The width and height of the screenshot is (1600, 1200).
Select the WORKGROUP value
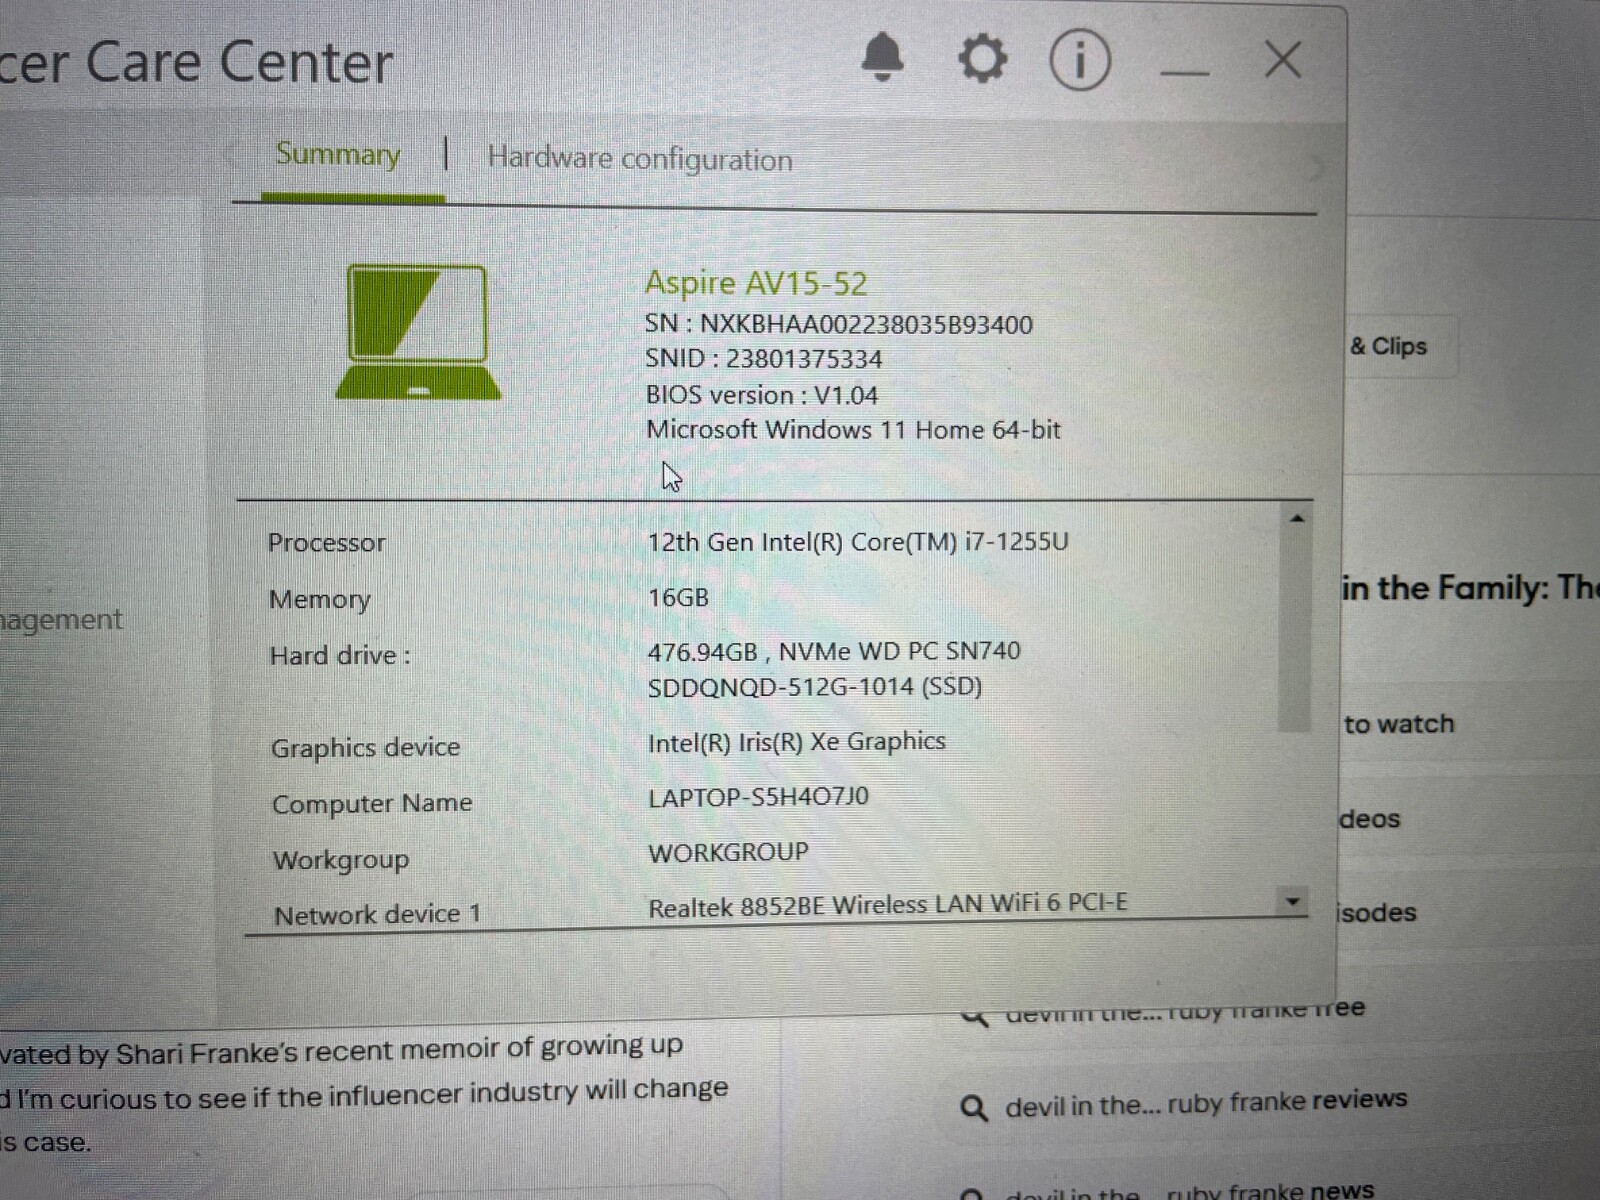pyautogui.click(x=728, y=853)
